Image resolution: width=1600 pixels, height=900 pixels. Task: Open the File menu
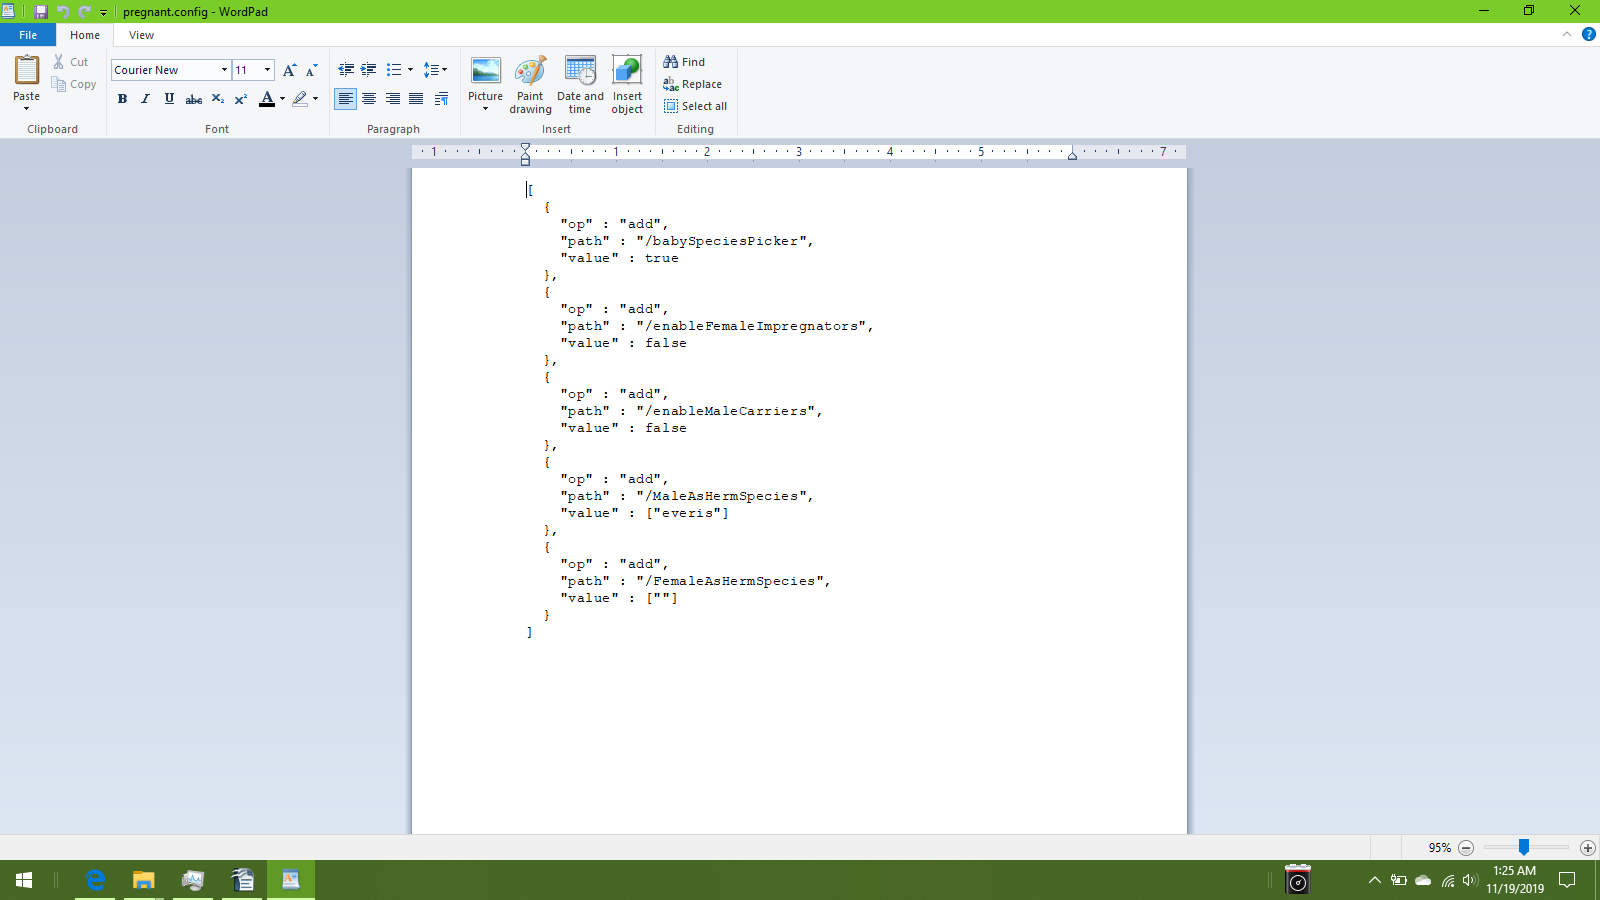[28, 35]
